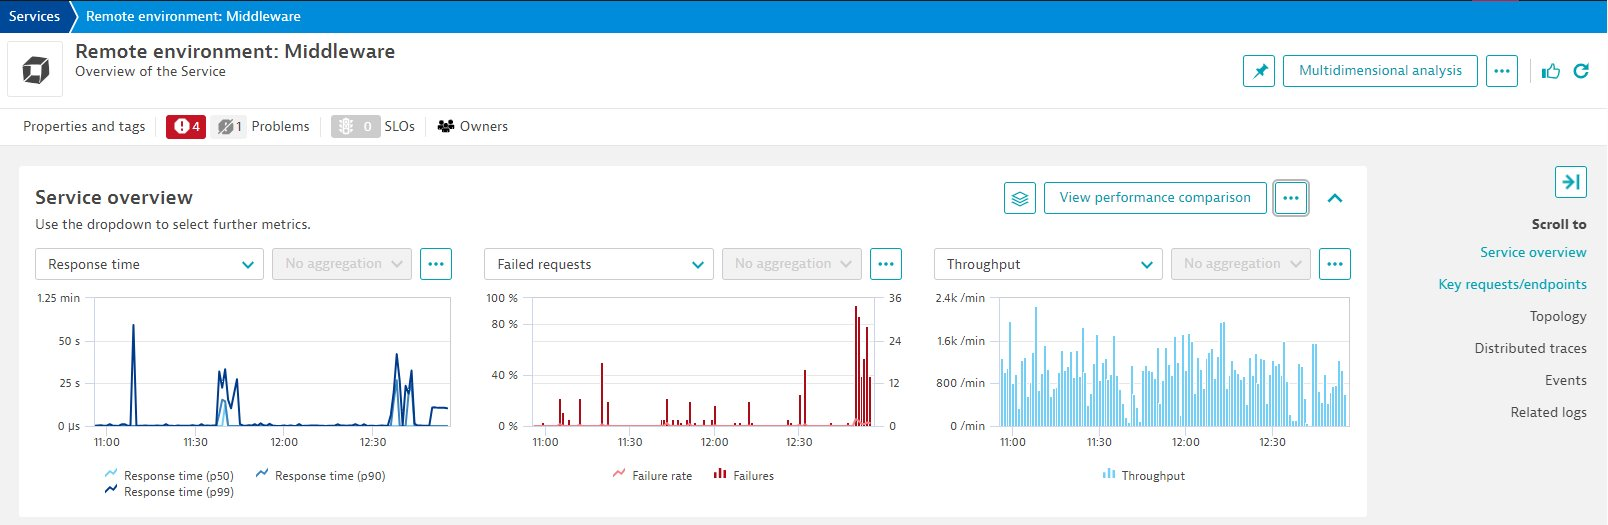Refresh the service page
The width and height of the screenshot is (1608, 525).
pos(1581,71)
